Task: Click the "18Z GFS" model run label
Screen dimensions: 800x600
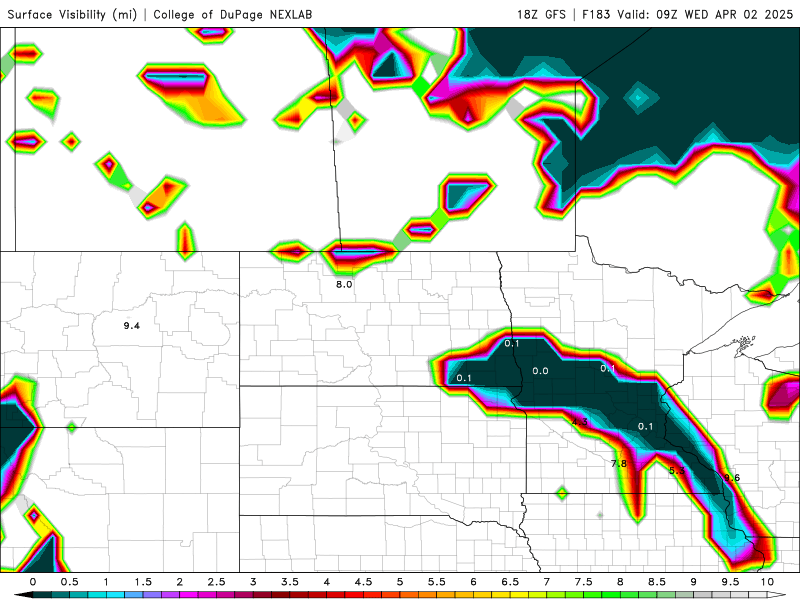Action: tap(541, 14)
